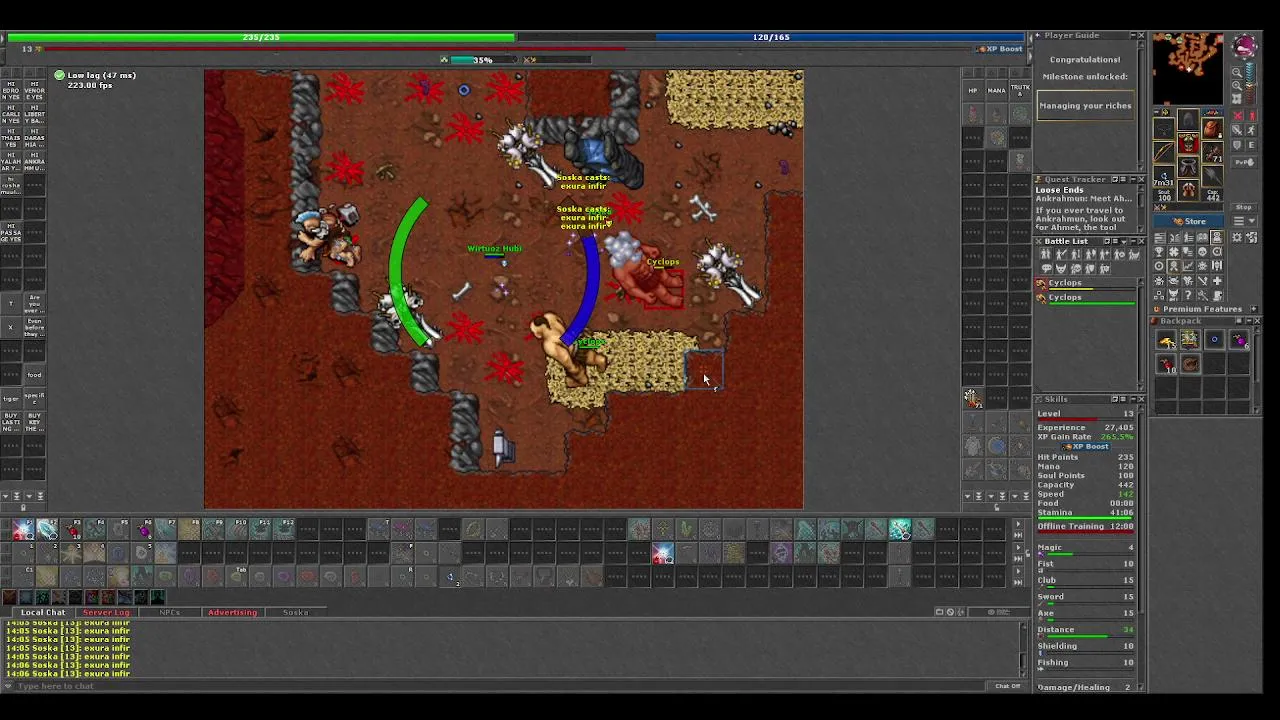Toggle the PvP mode button
This screenshot has height=720, width=1280.
(x=1244, y=162)
